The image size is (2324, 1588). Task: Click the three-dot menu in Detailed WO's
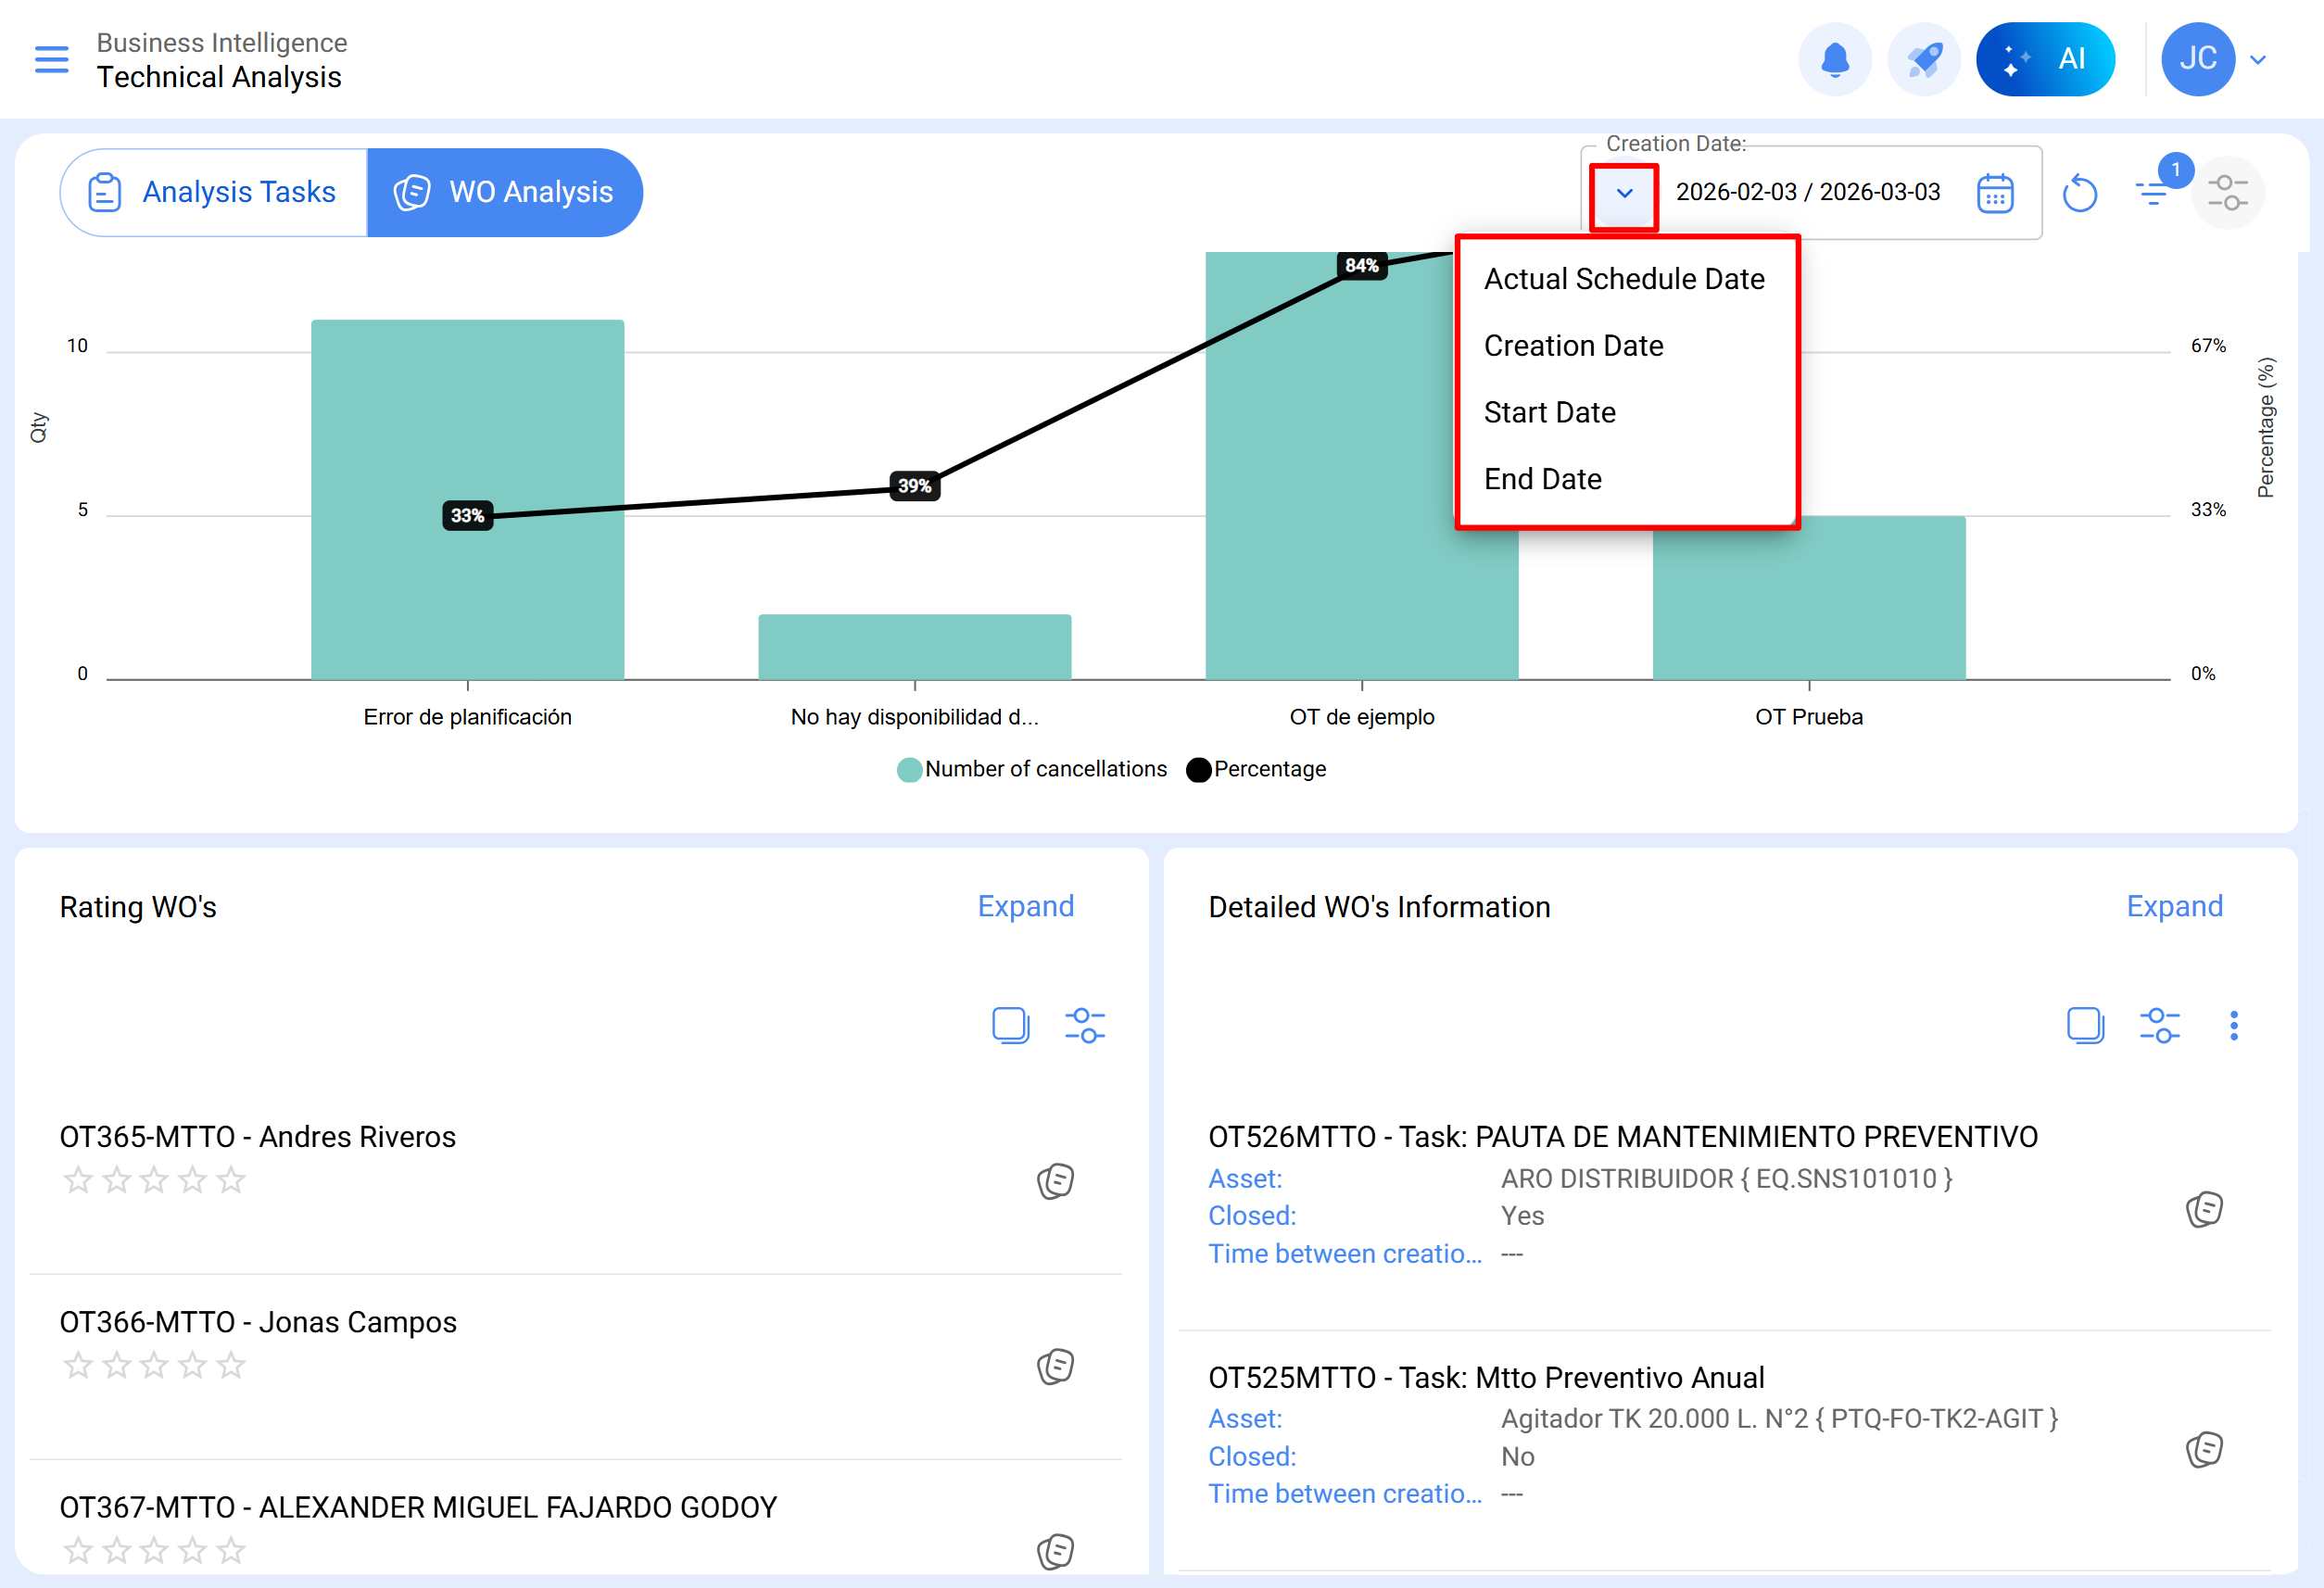[x=2233, y=1026]
